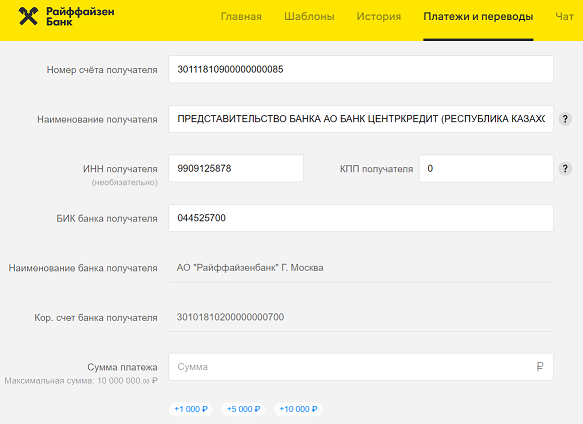Open the Шаблоны tab

309,16
